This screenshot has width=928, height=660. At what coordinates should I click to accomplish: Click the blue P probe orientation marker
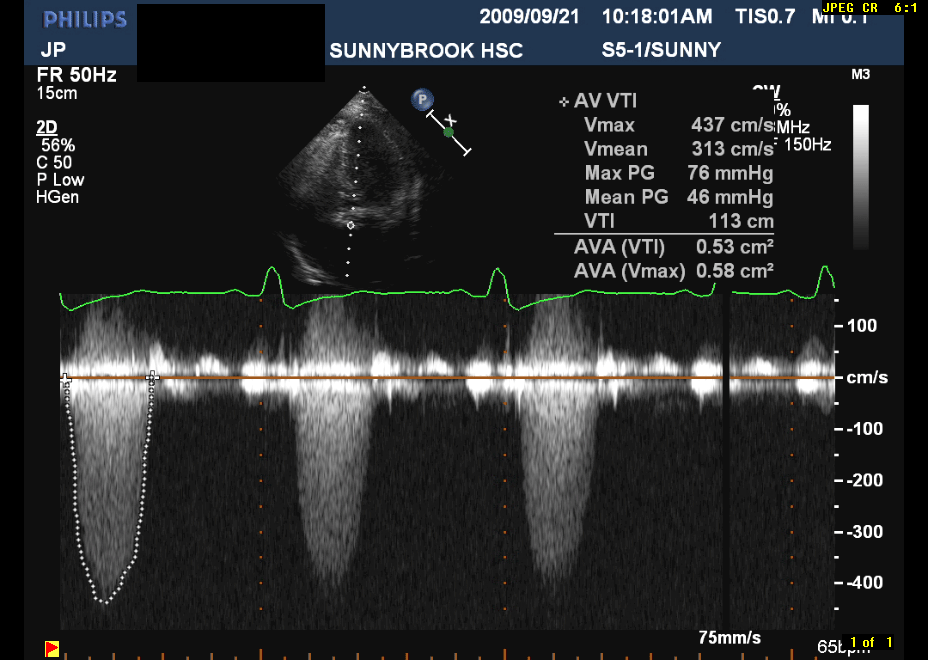coord(423,99)
